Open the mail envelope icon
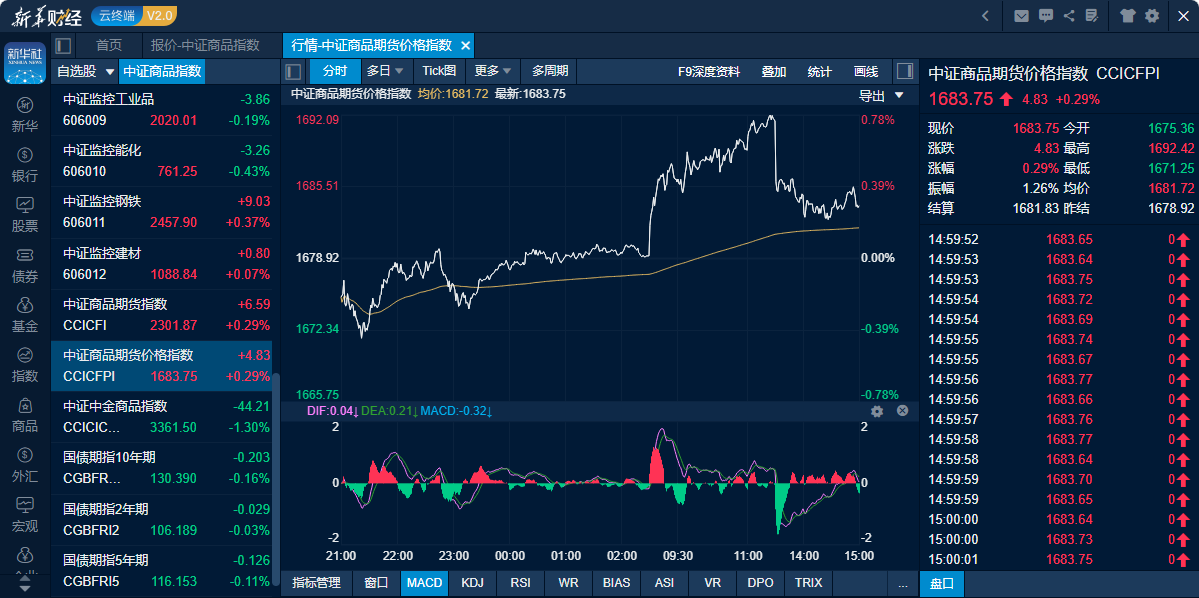Image resolution: width=1199 pixels, height=598 pixels. coord(1021,15)
